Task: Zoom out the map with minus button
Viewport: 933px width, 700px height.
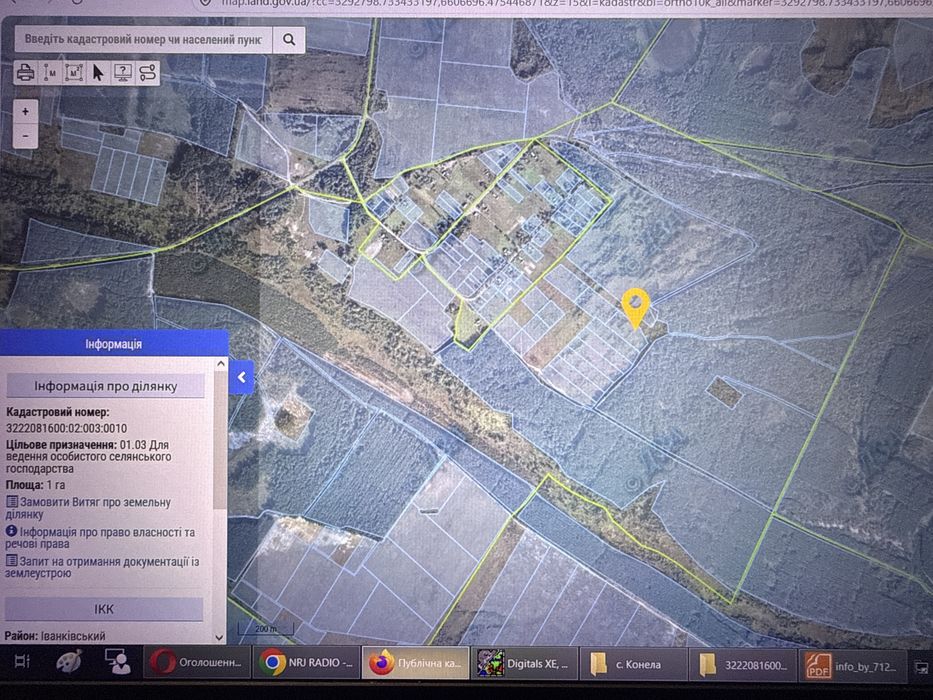Action: 26,136
